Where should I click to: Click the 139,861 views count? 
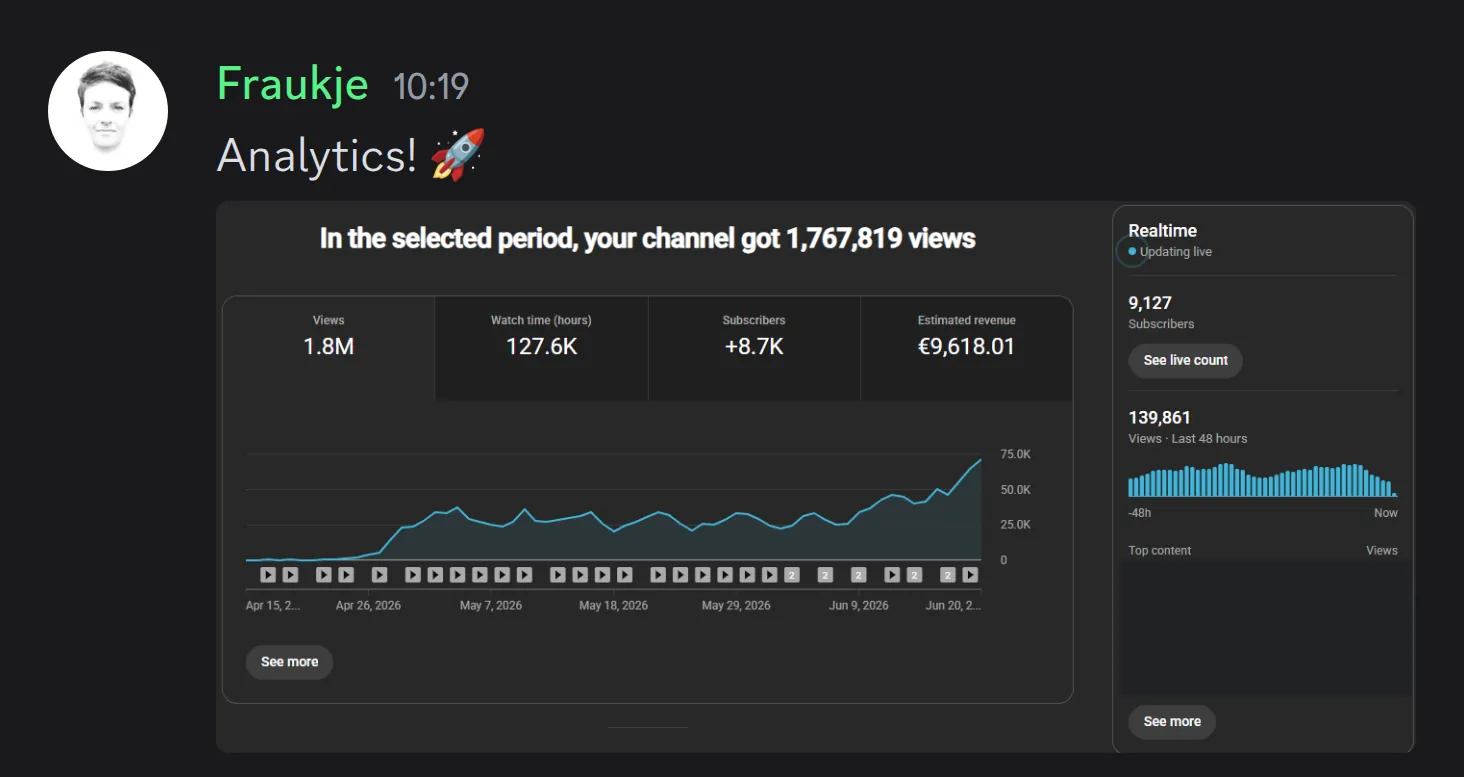pyautogui.click(x=1160, y=418)
